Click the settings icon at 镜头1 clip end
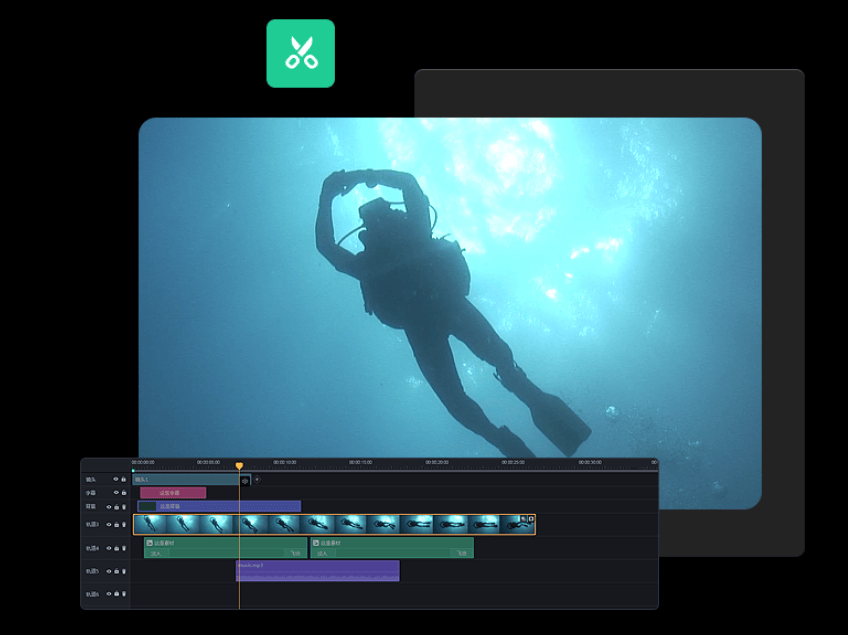848x635 pixels. pyautogui.click(x=245, y=481)
